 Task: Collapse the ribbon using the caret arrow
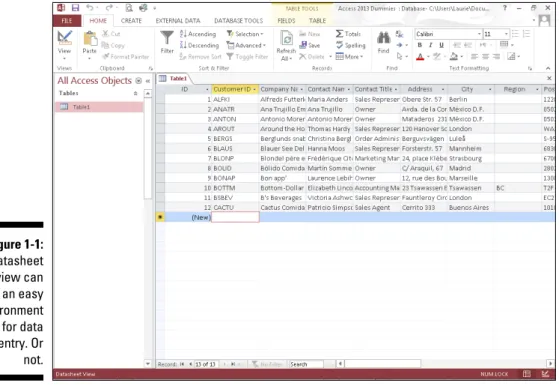click(x=548, y=68)
